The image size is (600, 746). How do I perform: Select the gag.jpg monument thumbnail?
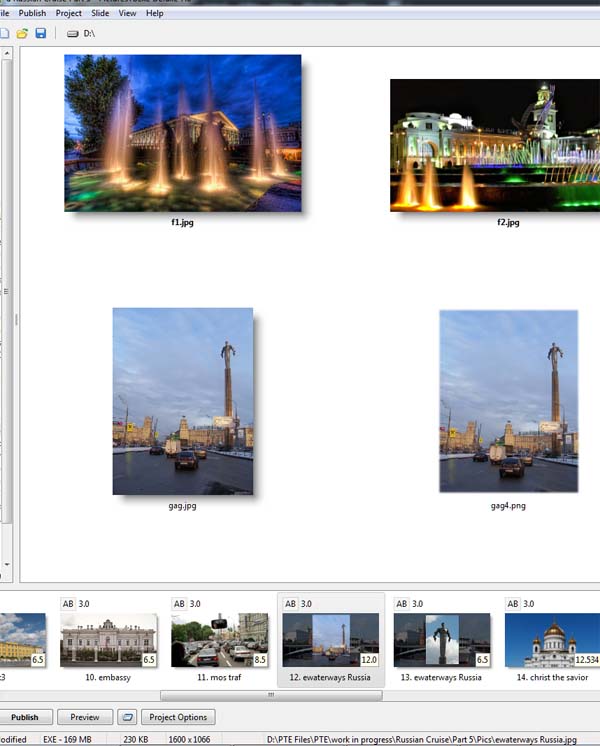tap(183, 401)
